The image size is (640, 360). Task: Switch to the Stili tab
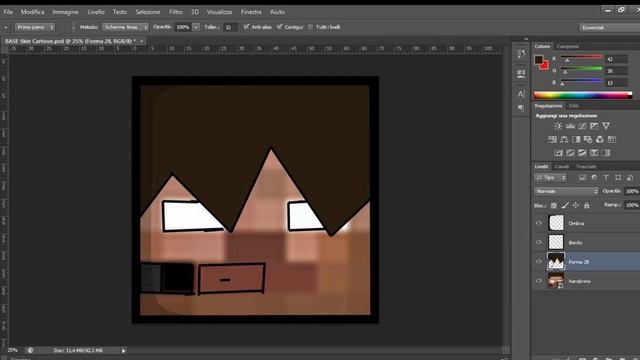[573, 106]
